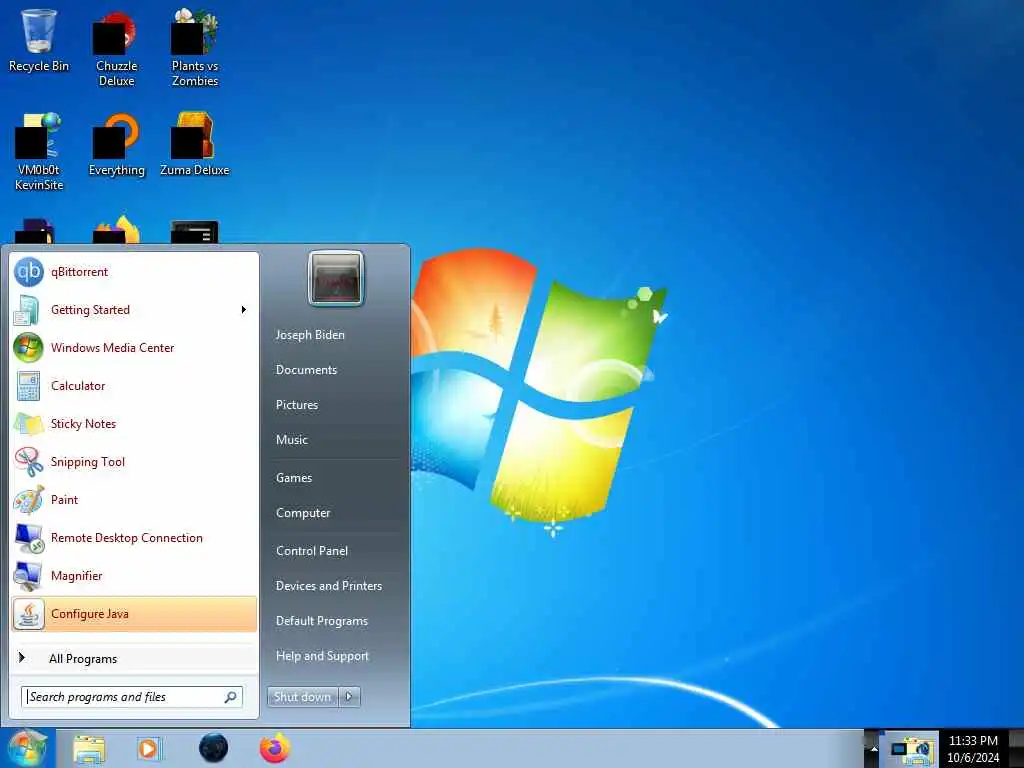Screen dimensions: 1024x768
Task: Click the Getting Started icon
Action: pos(27,310)
